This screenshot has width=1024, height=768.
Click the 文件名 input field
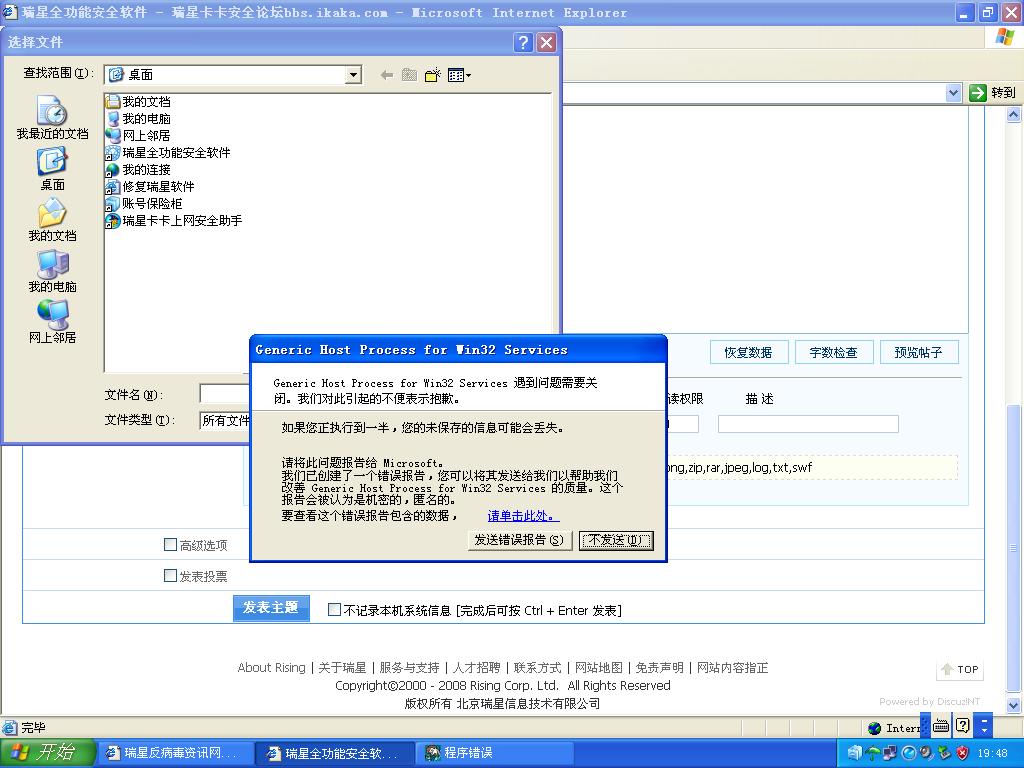(x=225, y=394)
